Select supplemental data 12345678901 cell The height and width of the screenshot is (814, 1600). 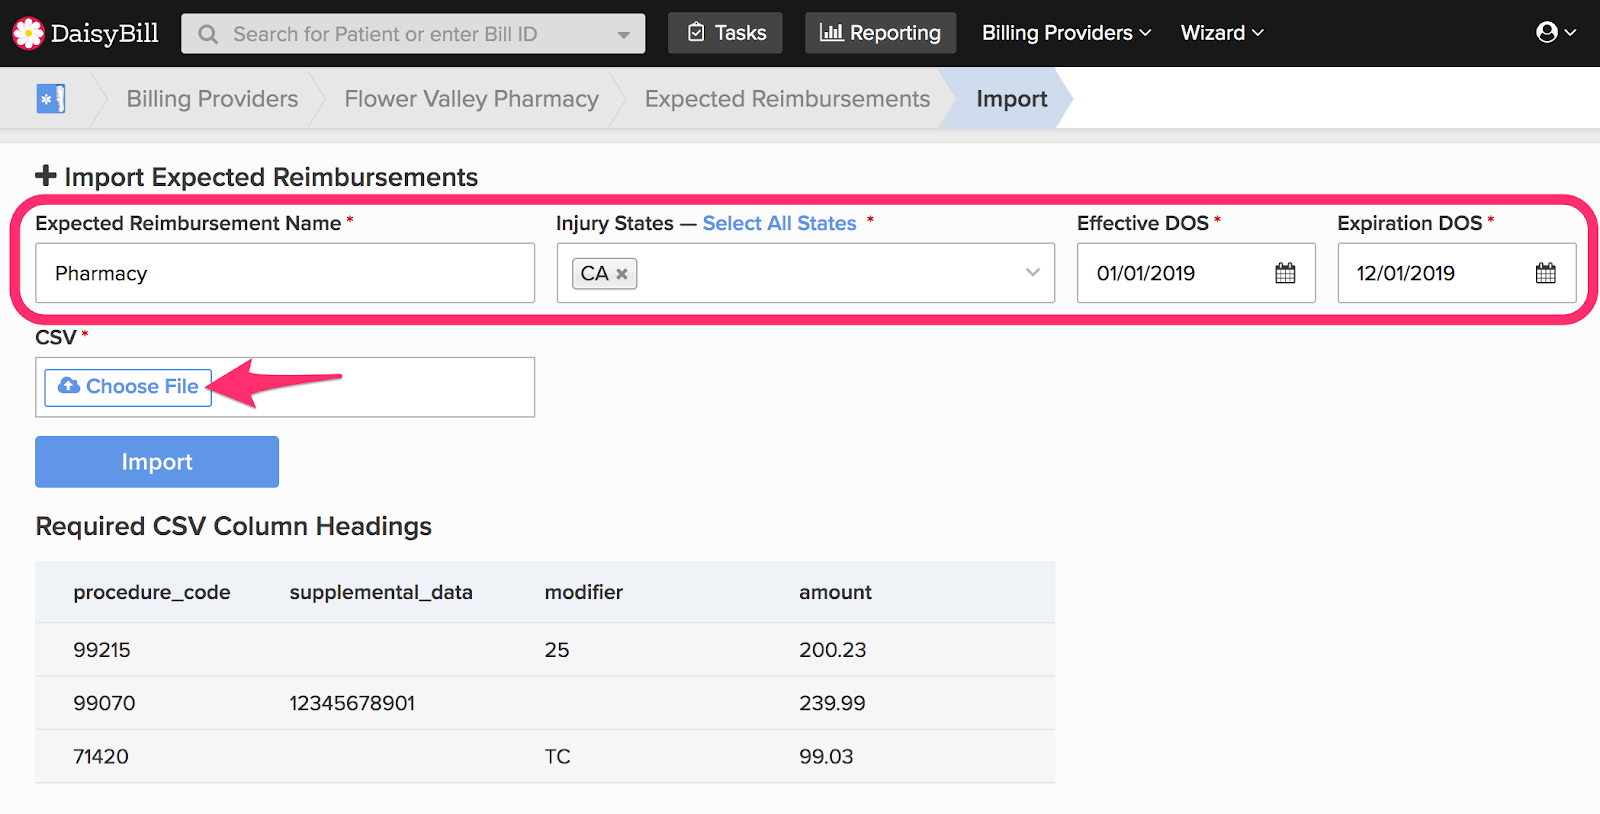pos(352,703)
